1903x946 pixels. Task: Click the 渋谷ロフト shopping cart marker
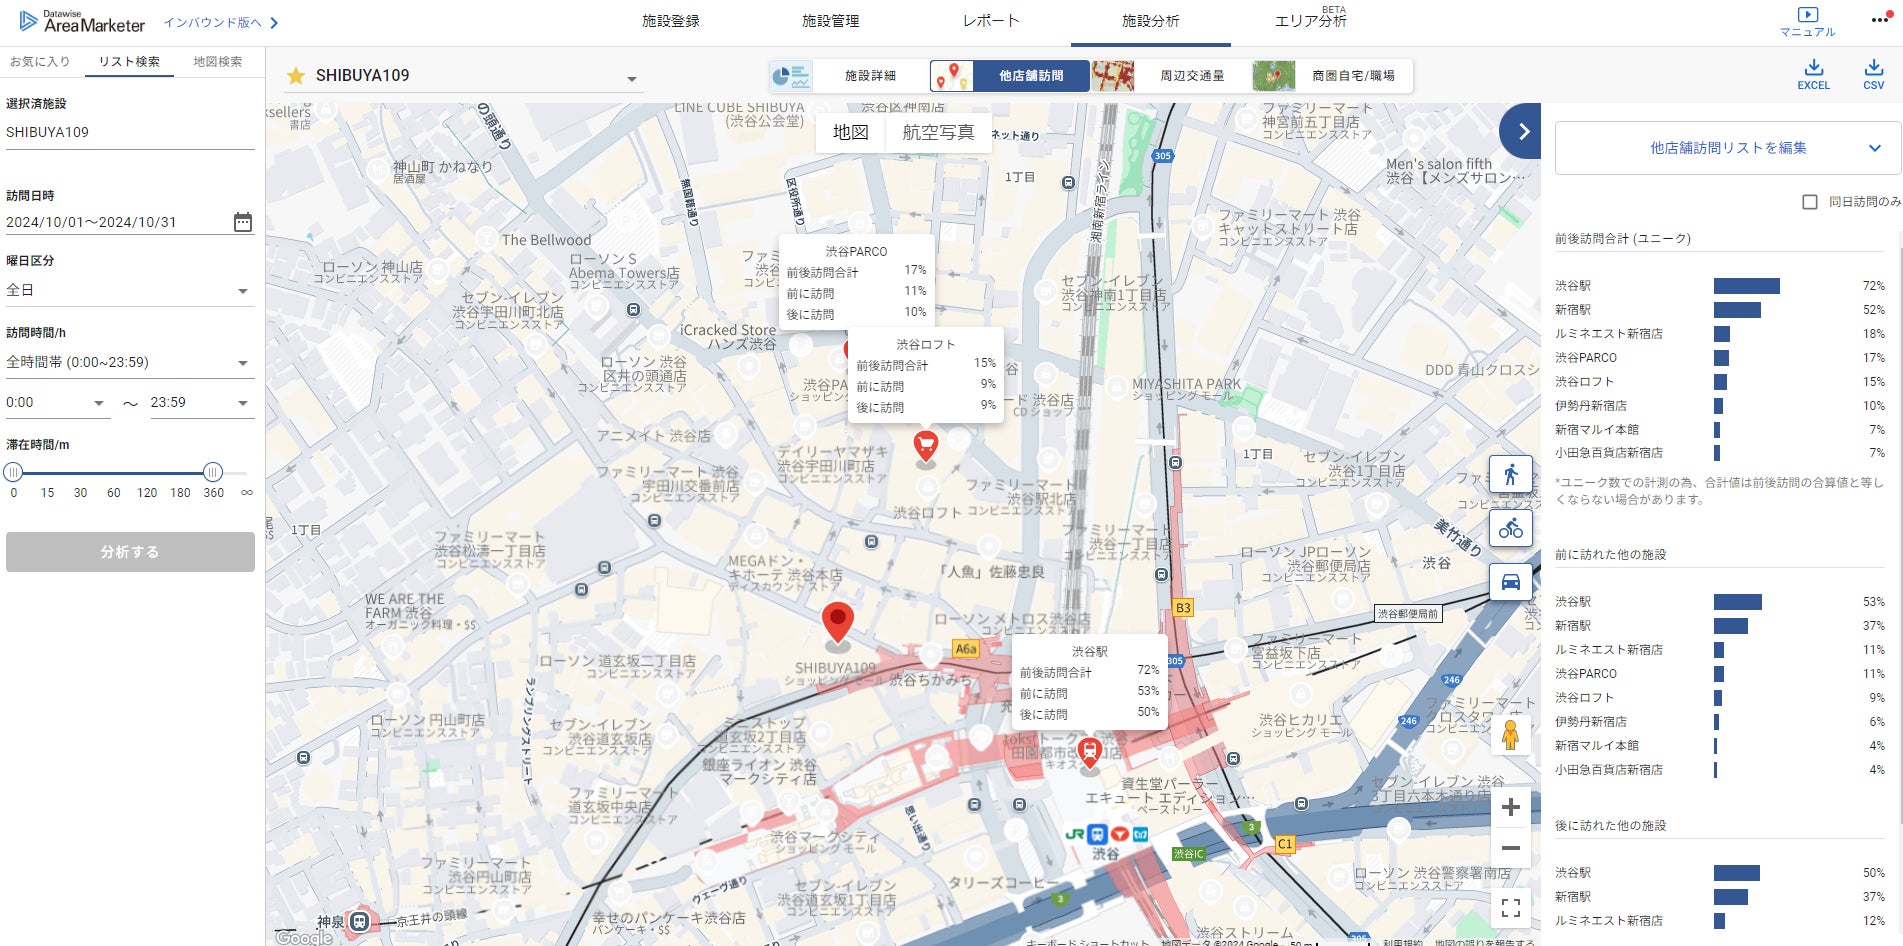pos(926,446)
